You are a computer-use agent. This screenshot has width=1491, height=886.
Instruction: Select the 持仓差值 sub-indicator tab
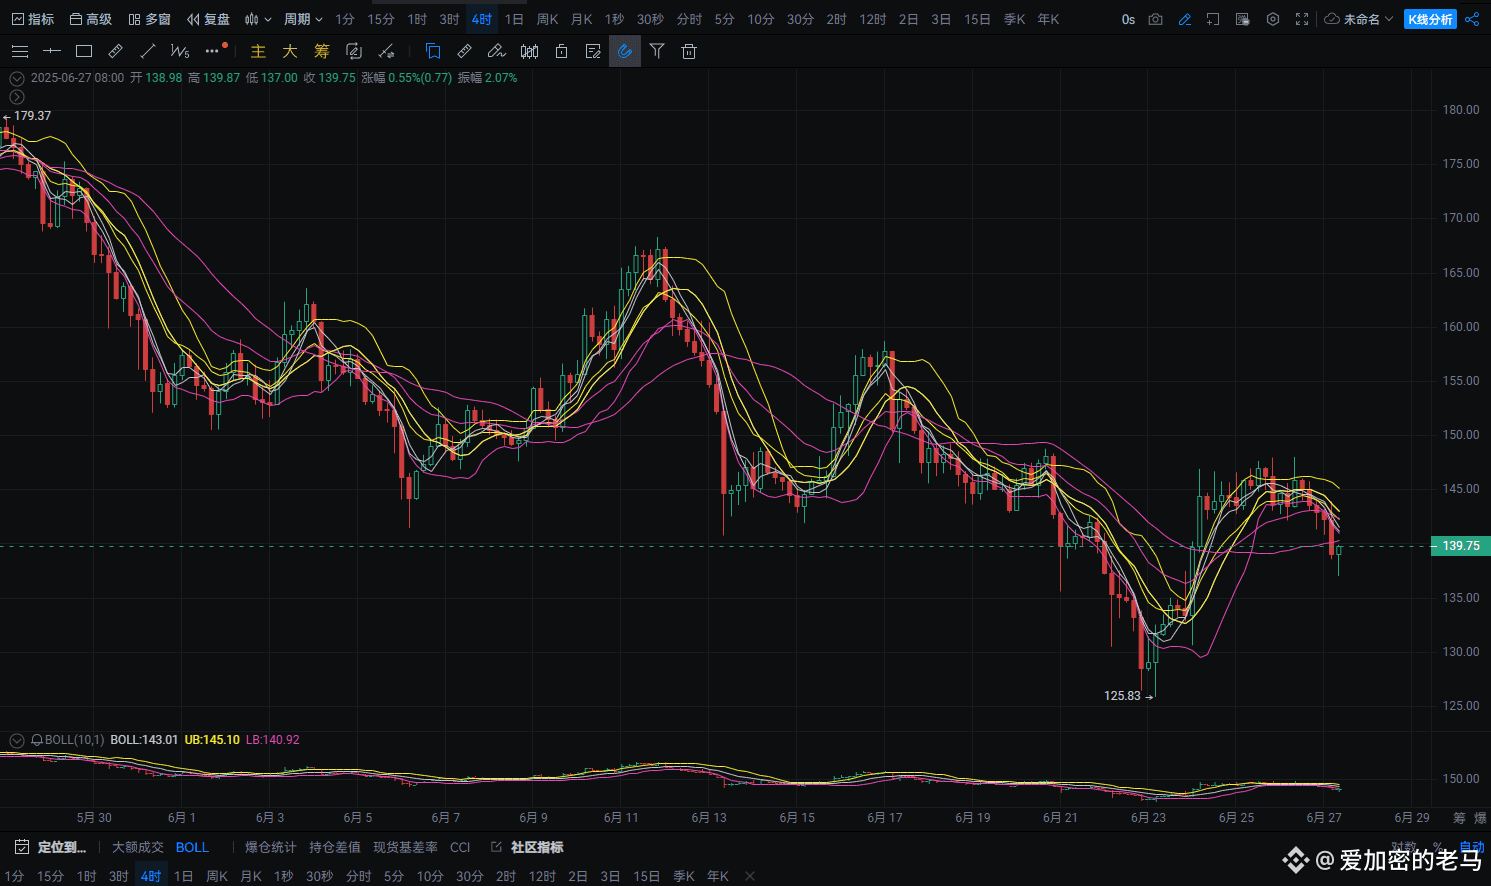pos(335,847)
